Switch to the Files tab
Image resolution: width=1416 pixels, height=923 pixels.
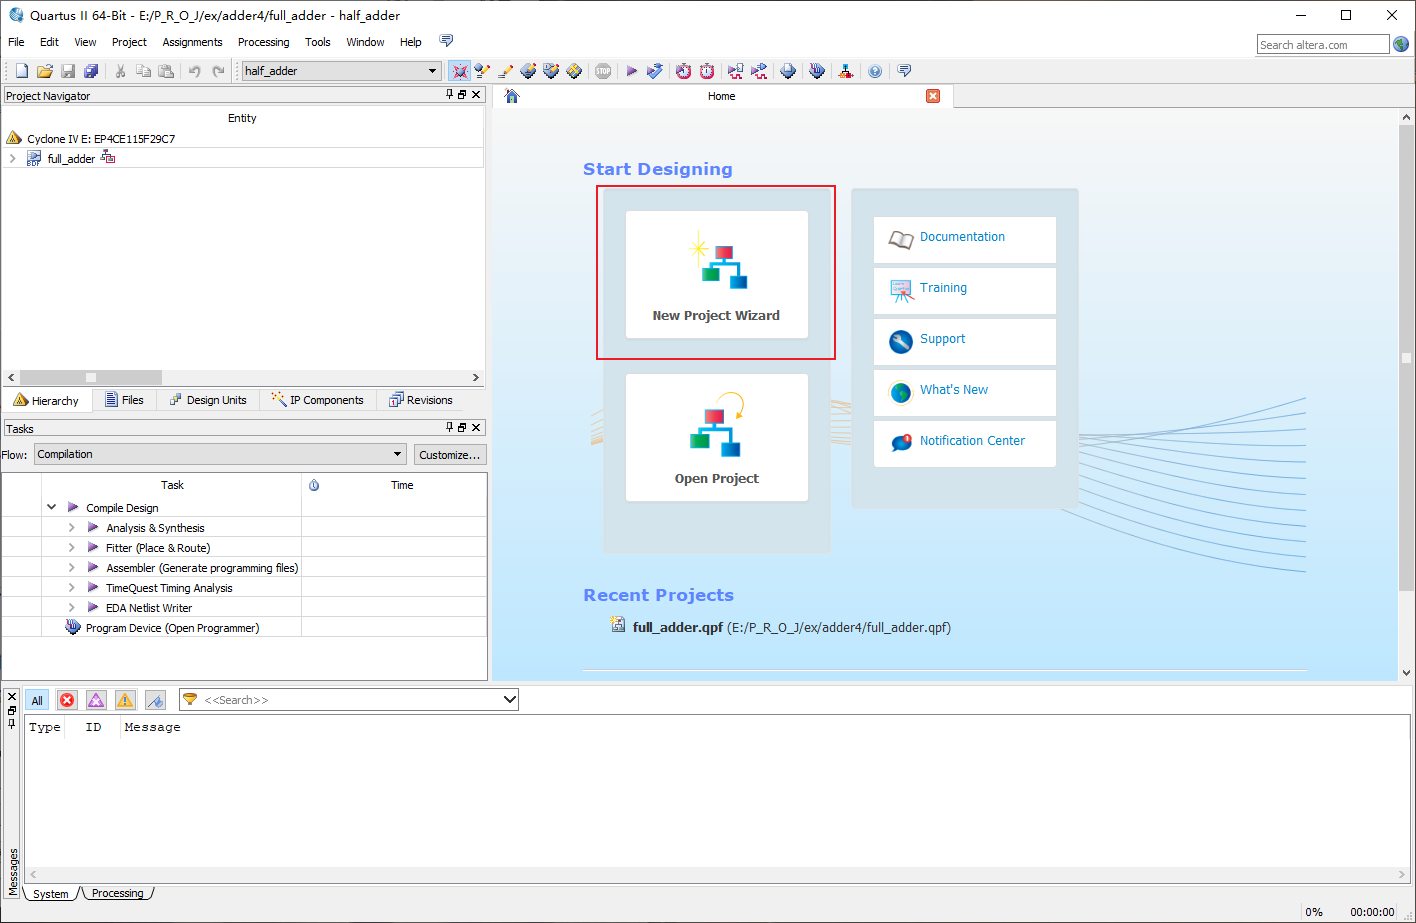coord(125,400)
